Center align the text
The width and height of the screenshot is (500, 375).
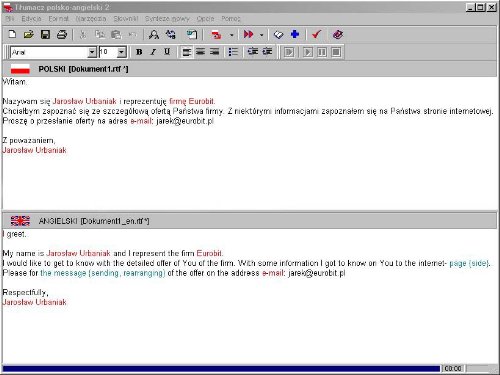click(x=200, y=52)
